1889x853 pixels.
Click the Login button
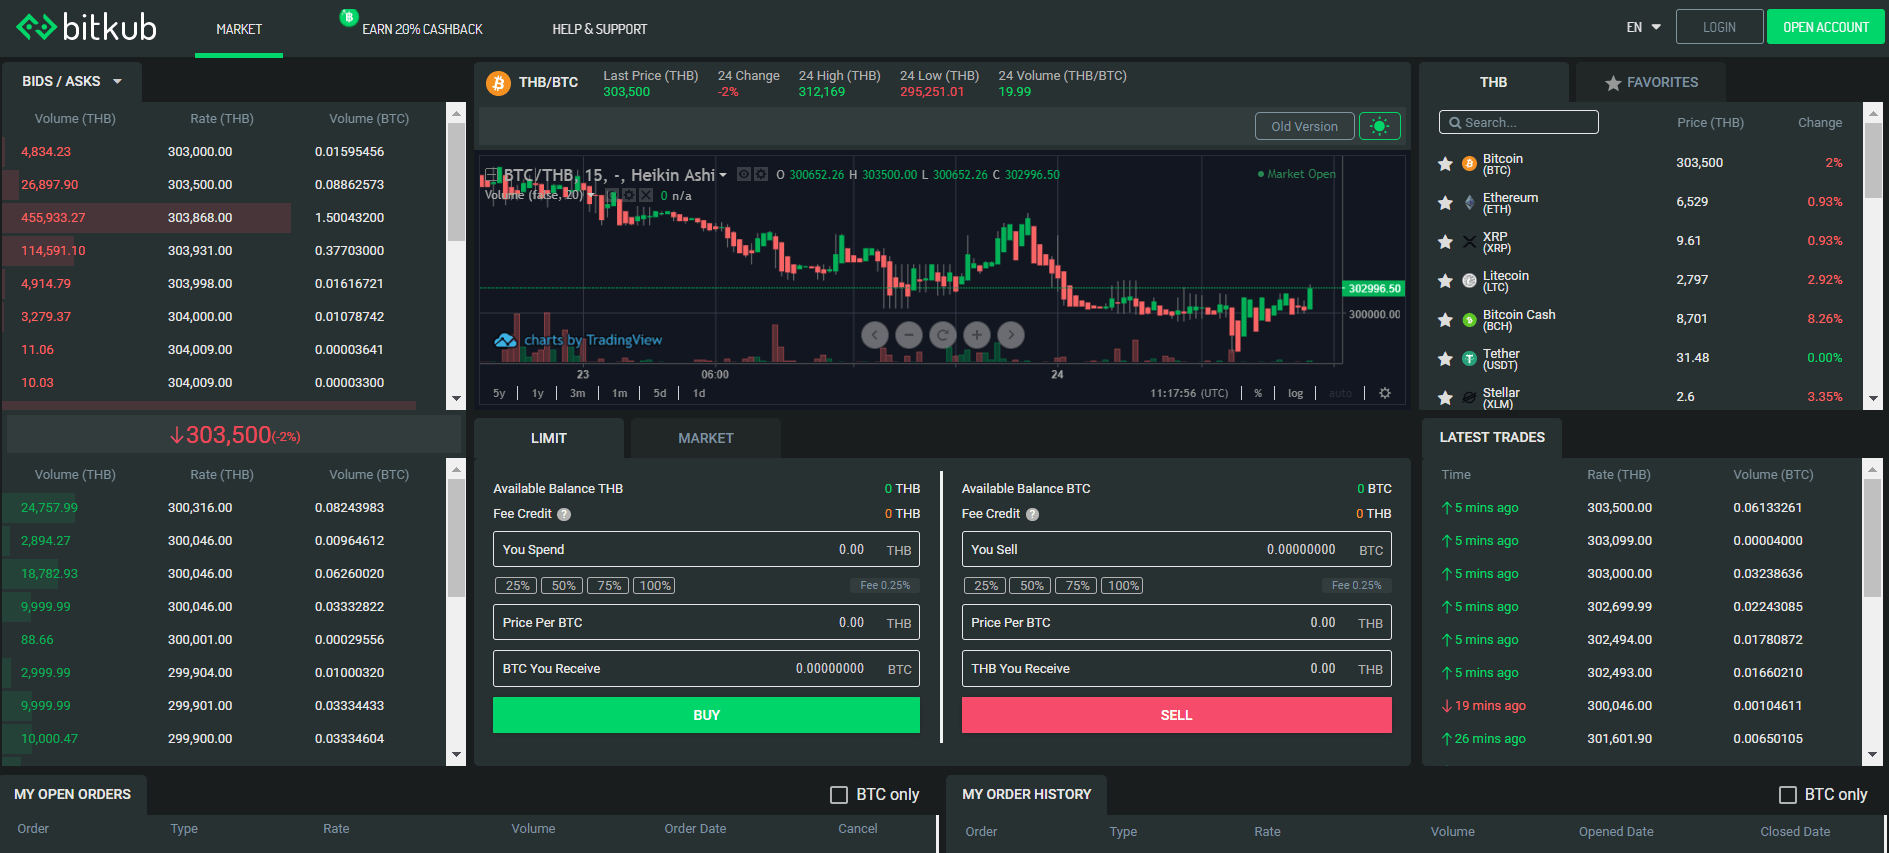[x=1719, y=27]
